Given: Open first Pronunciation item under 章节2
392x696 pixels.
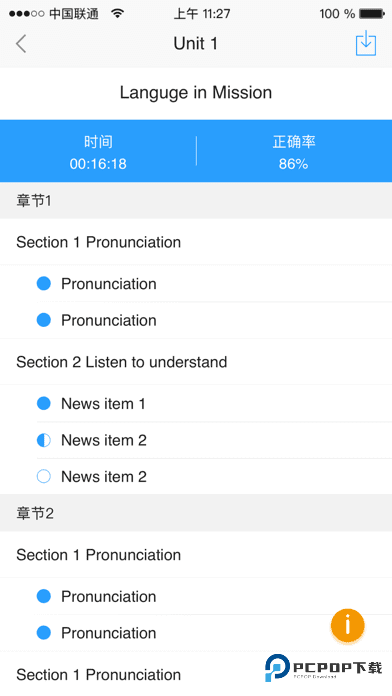Looking at the screenshot, I should (196, 596).
